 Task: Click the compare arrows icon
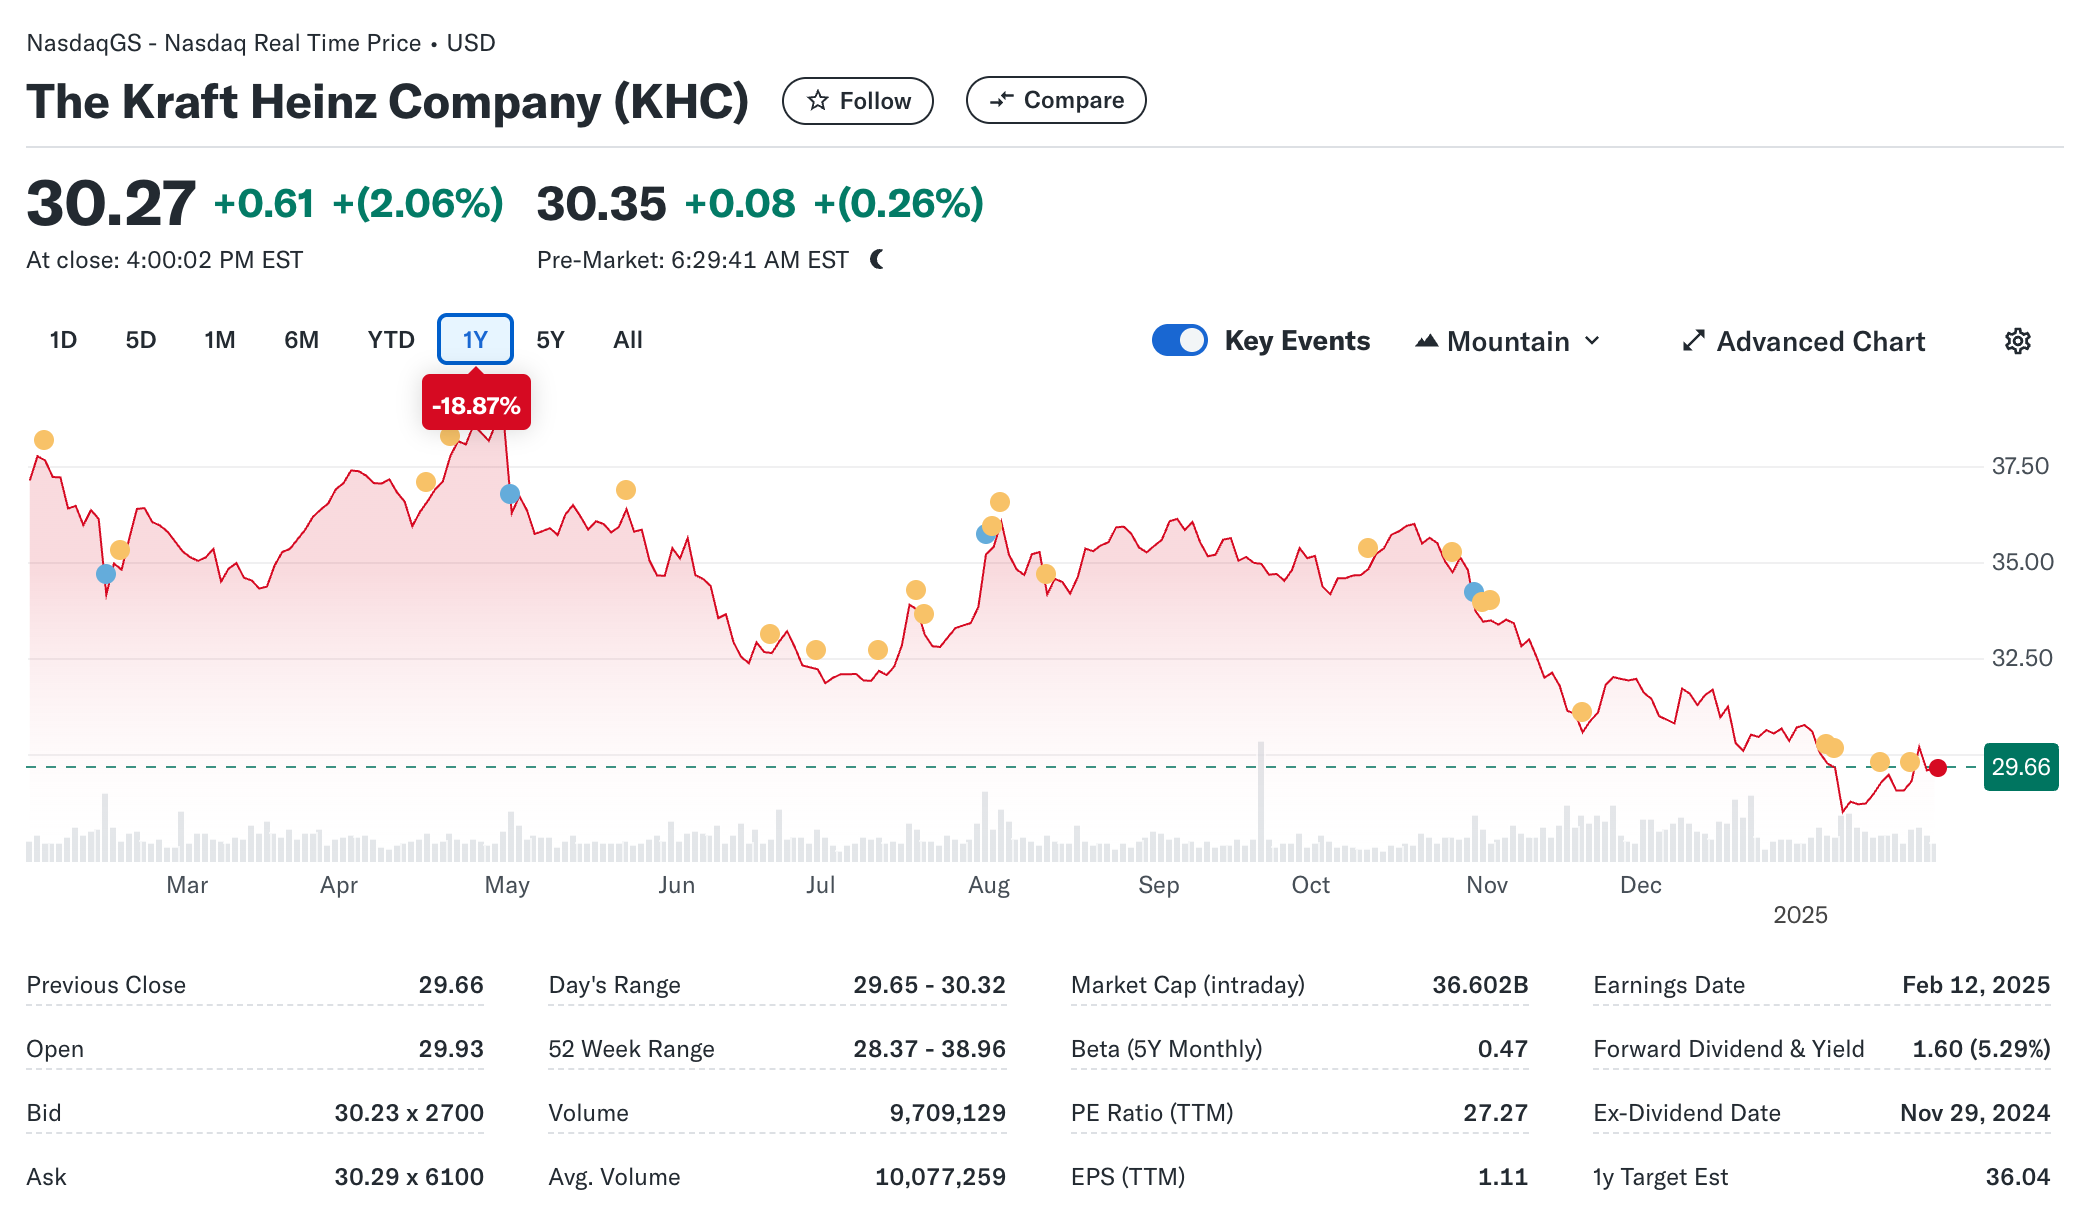click(1001, 100)
